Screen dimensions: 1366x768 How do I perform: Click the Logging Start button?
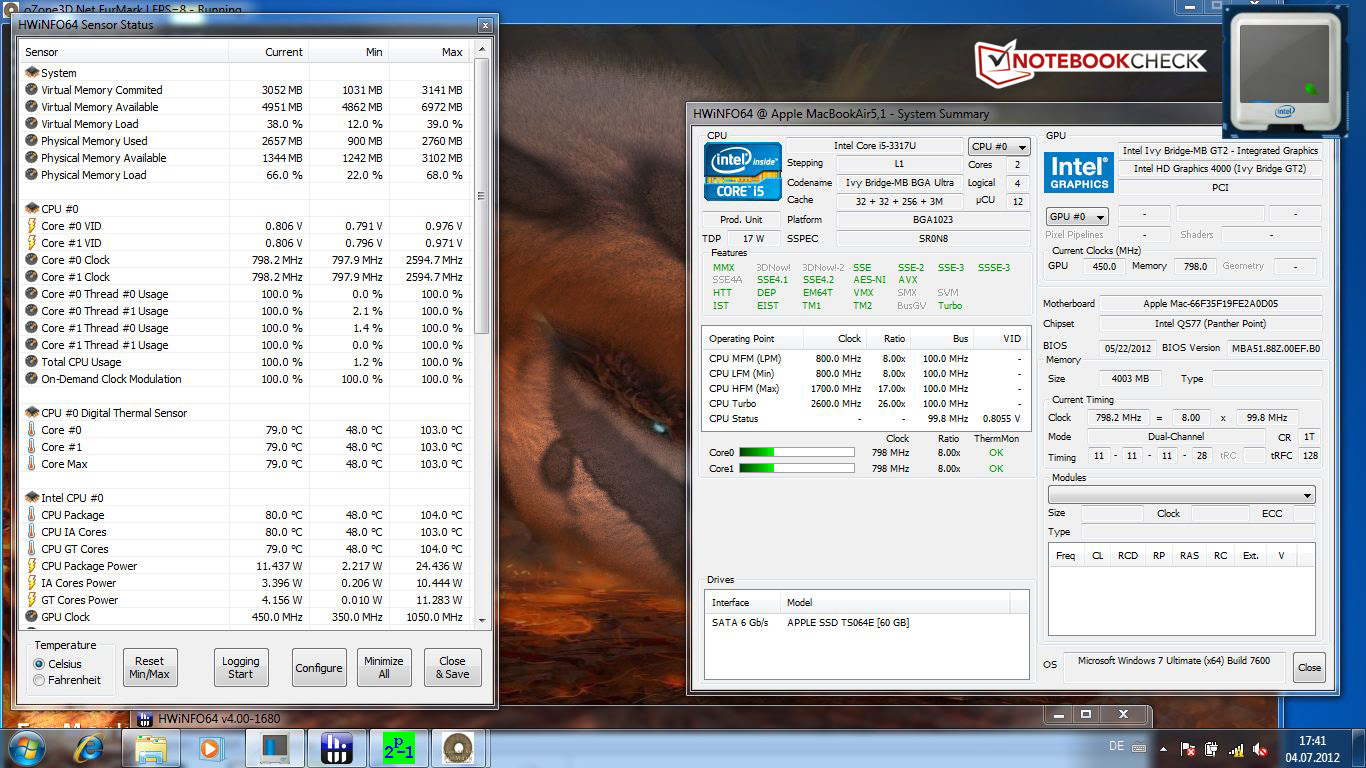tap(240, 668)
